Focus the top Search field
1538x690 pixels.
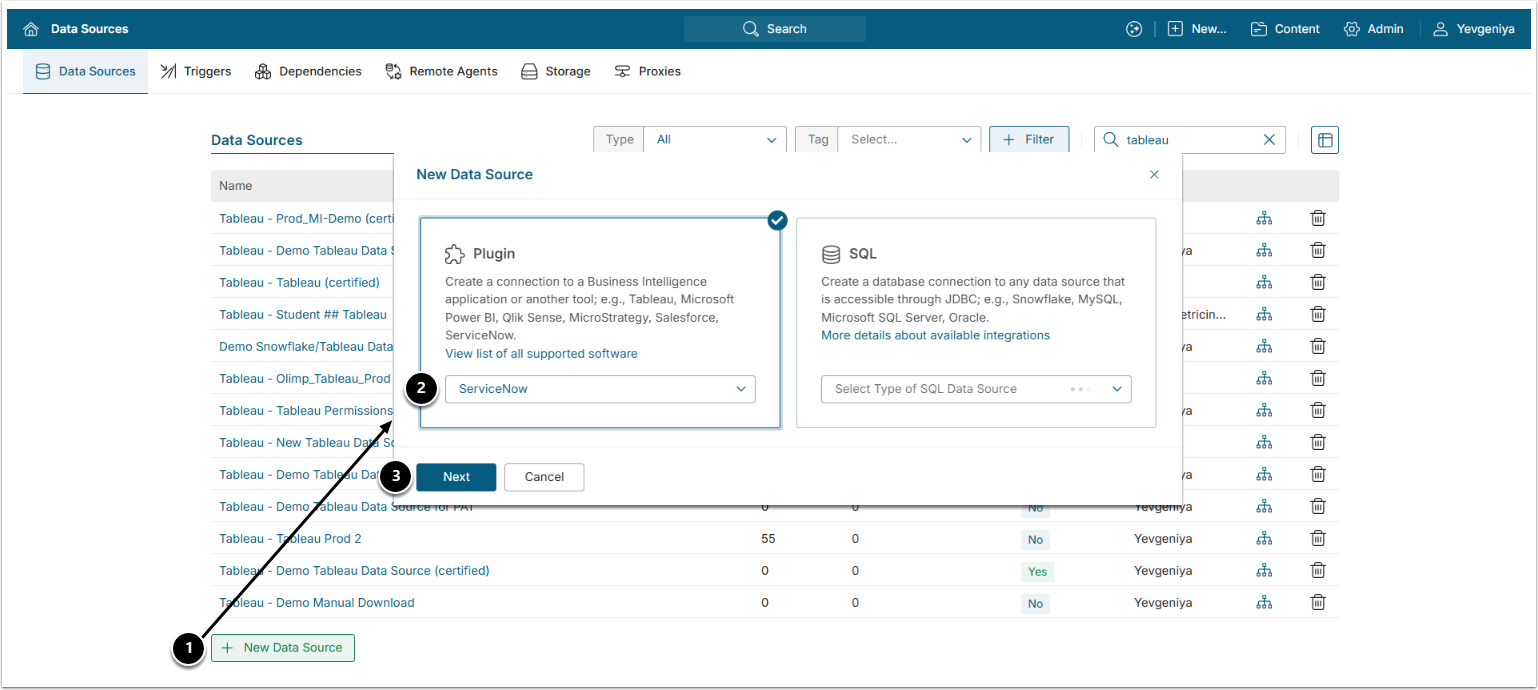click(x=775, y=29)
